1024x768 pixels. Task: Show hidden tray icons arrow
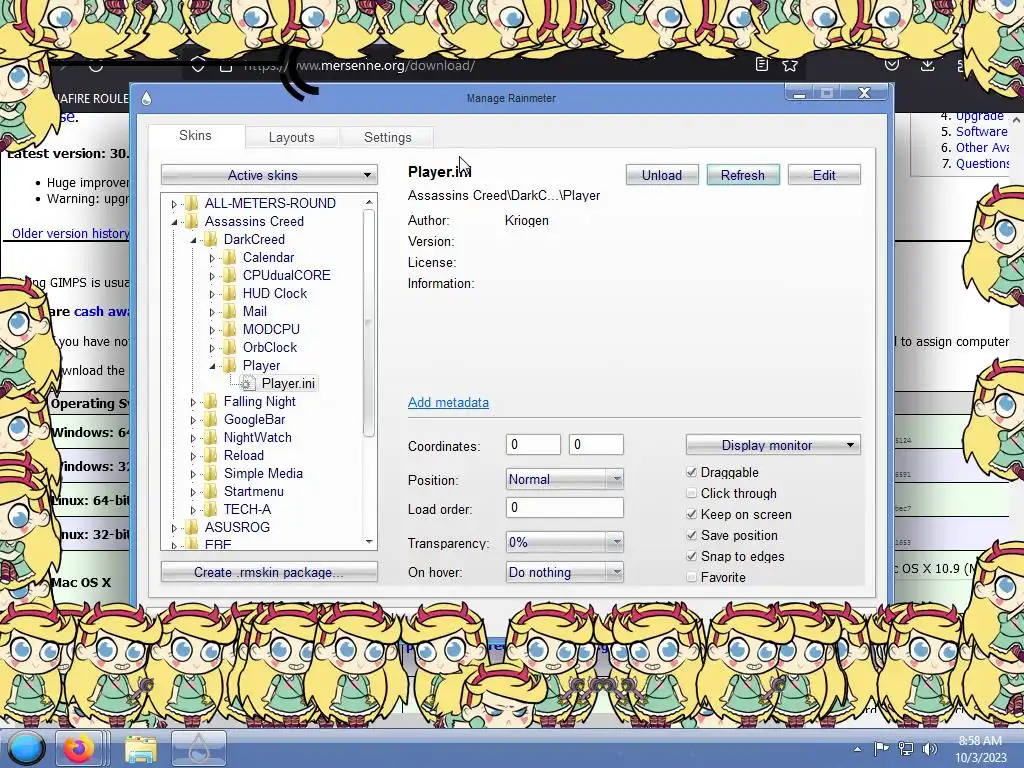(x=857, y=749)
